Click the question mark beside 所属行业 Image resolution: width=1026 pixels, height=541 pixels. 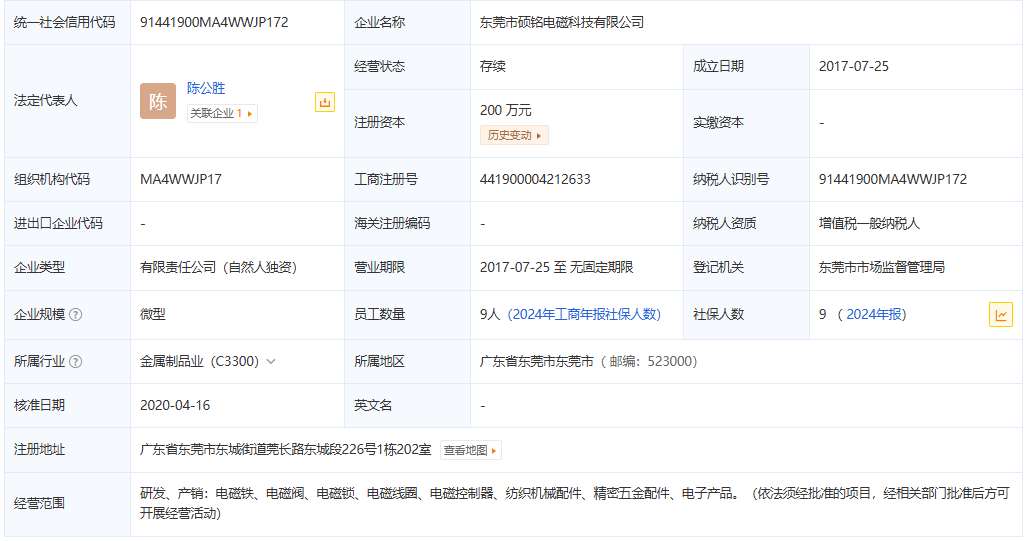coord(76,362)
